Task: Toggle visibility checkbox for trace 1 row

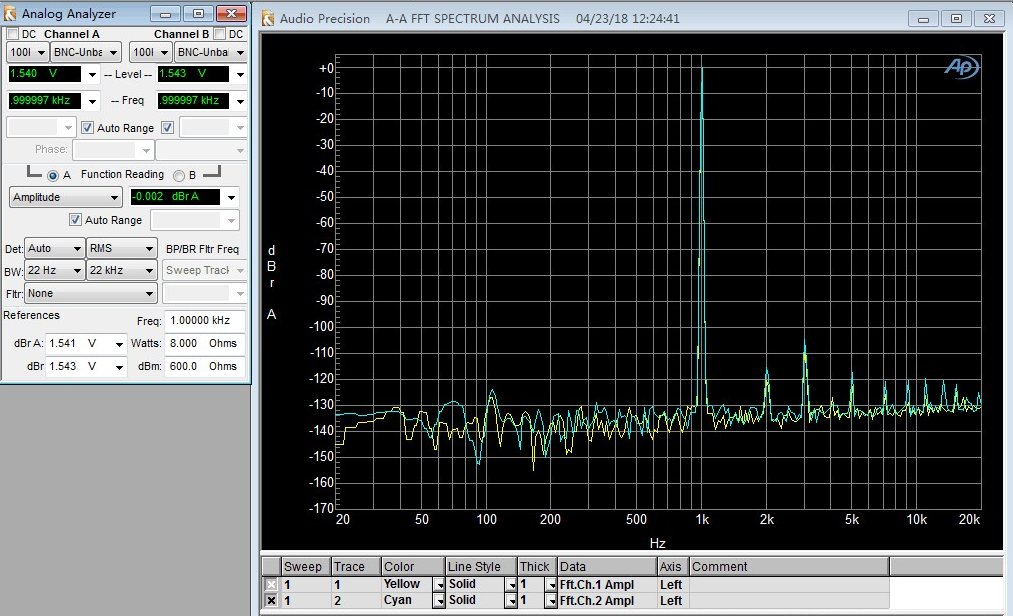Action: (271, 584)
